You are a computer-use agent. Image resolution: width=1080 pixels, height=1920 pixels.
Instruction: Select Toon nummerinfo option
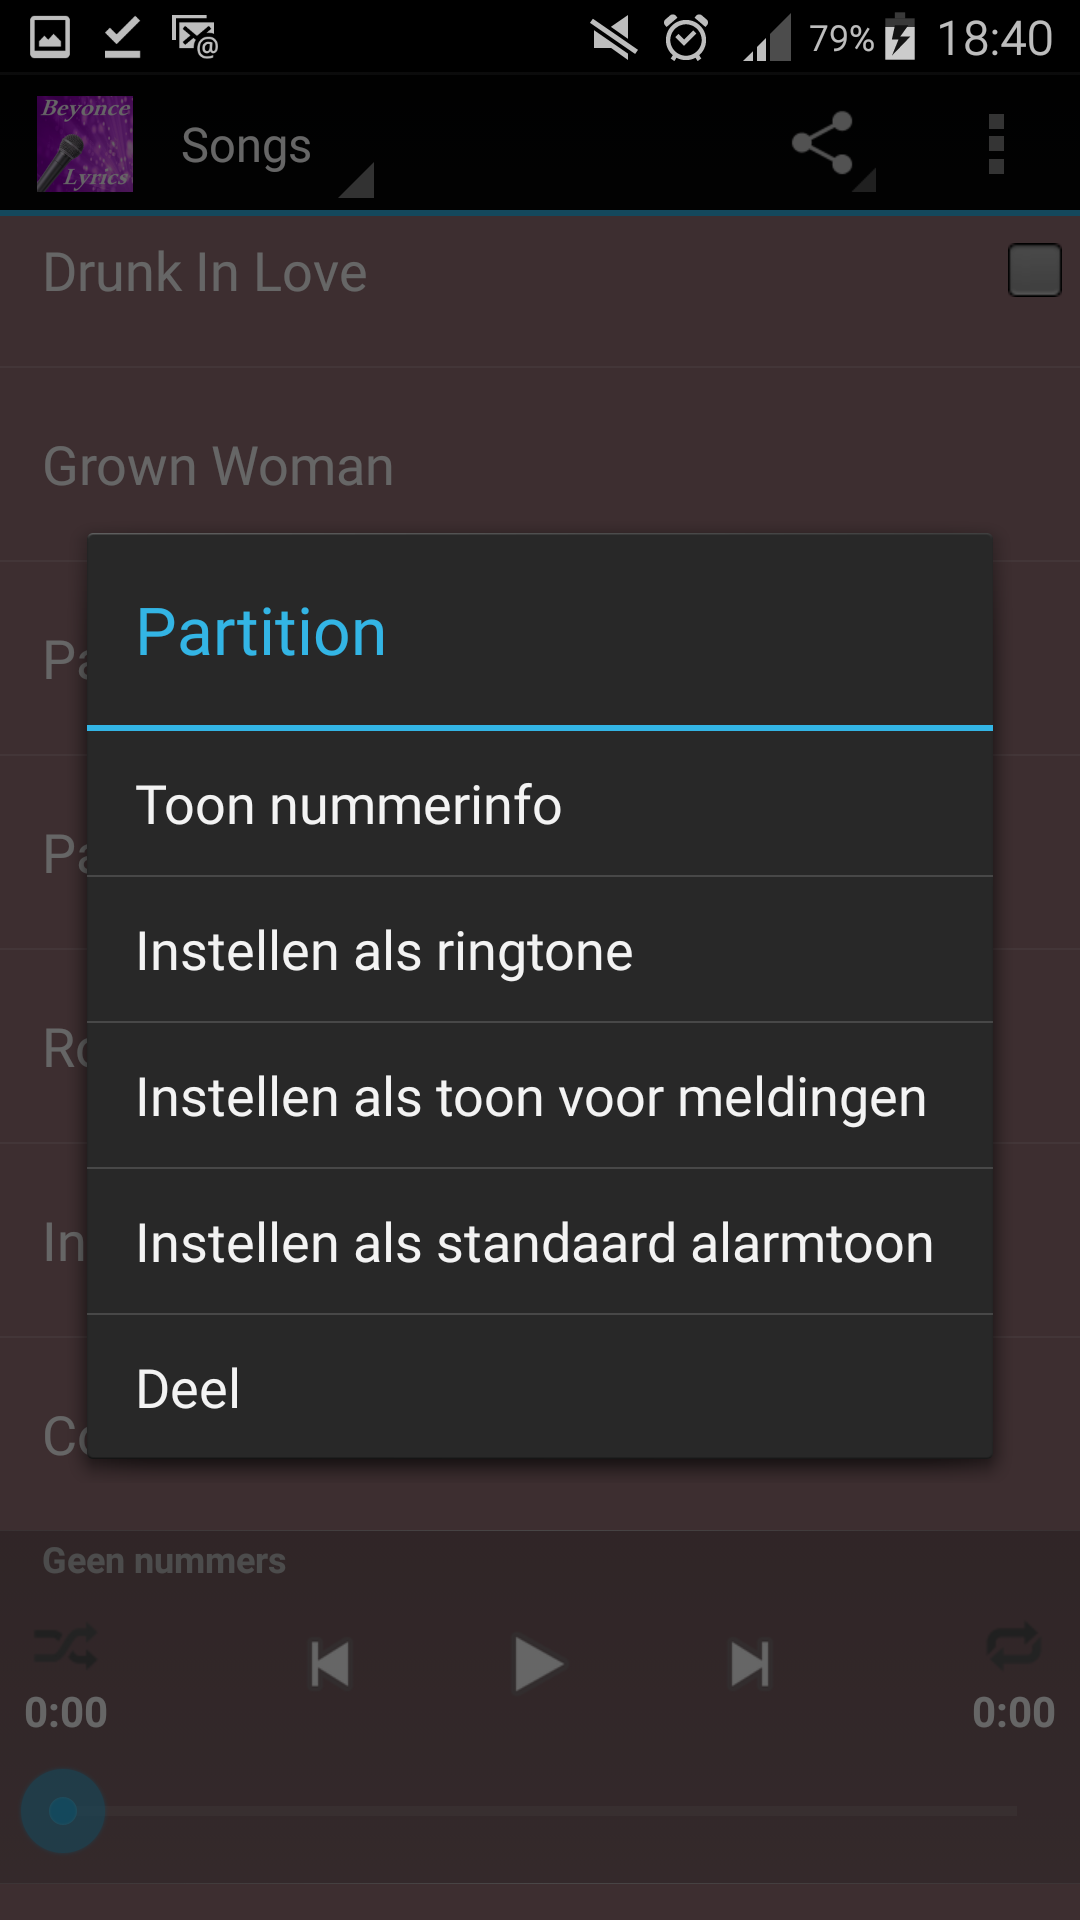point(540,805)
